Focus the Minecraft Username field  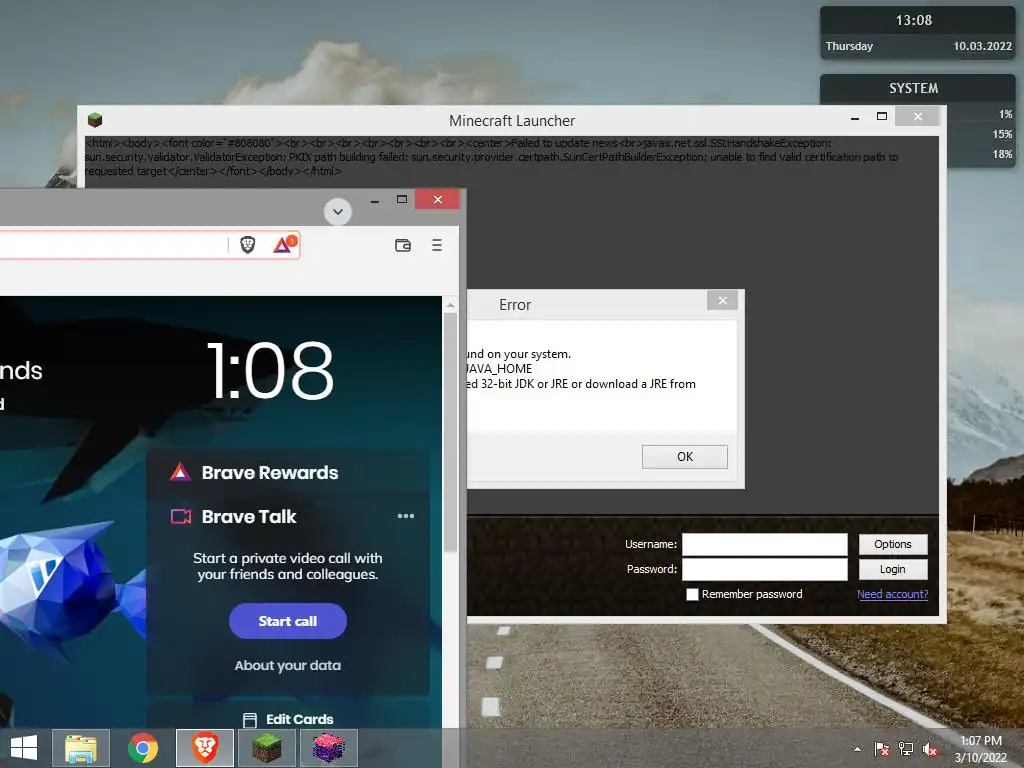(x=765, y=544)
